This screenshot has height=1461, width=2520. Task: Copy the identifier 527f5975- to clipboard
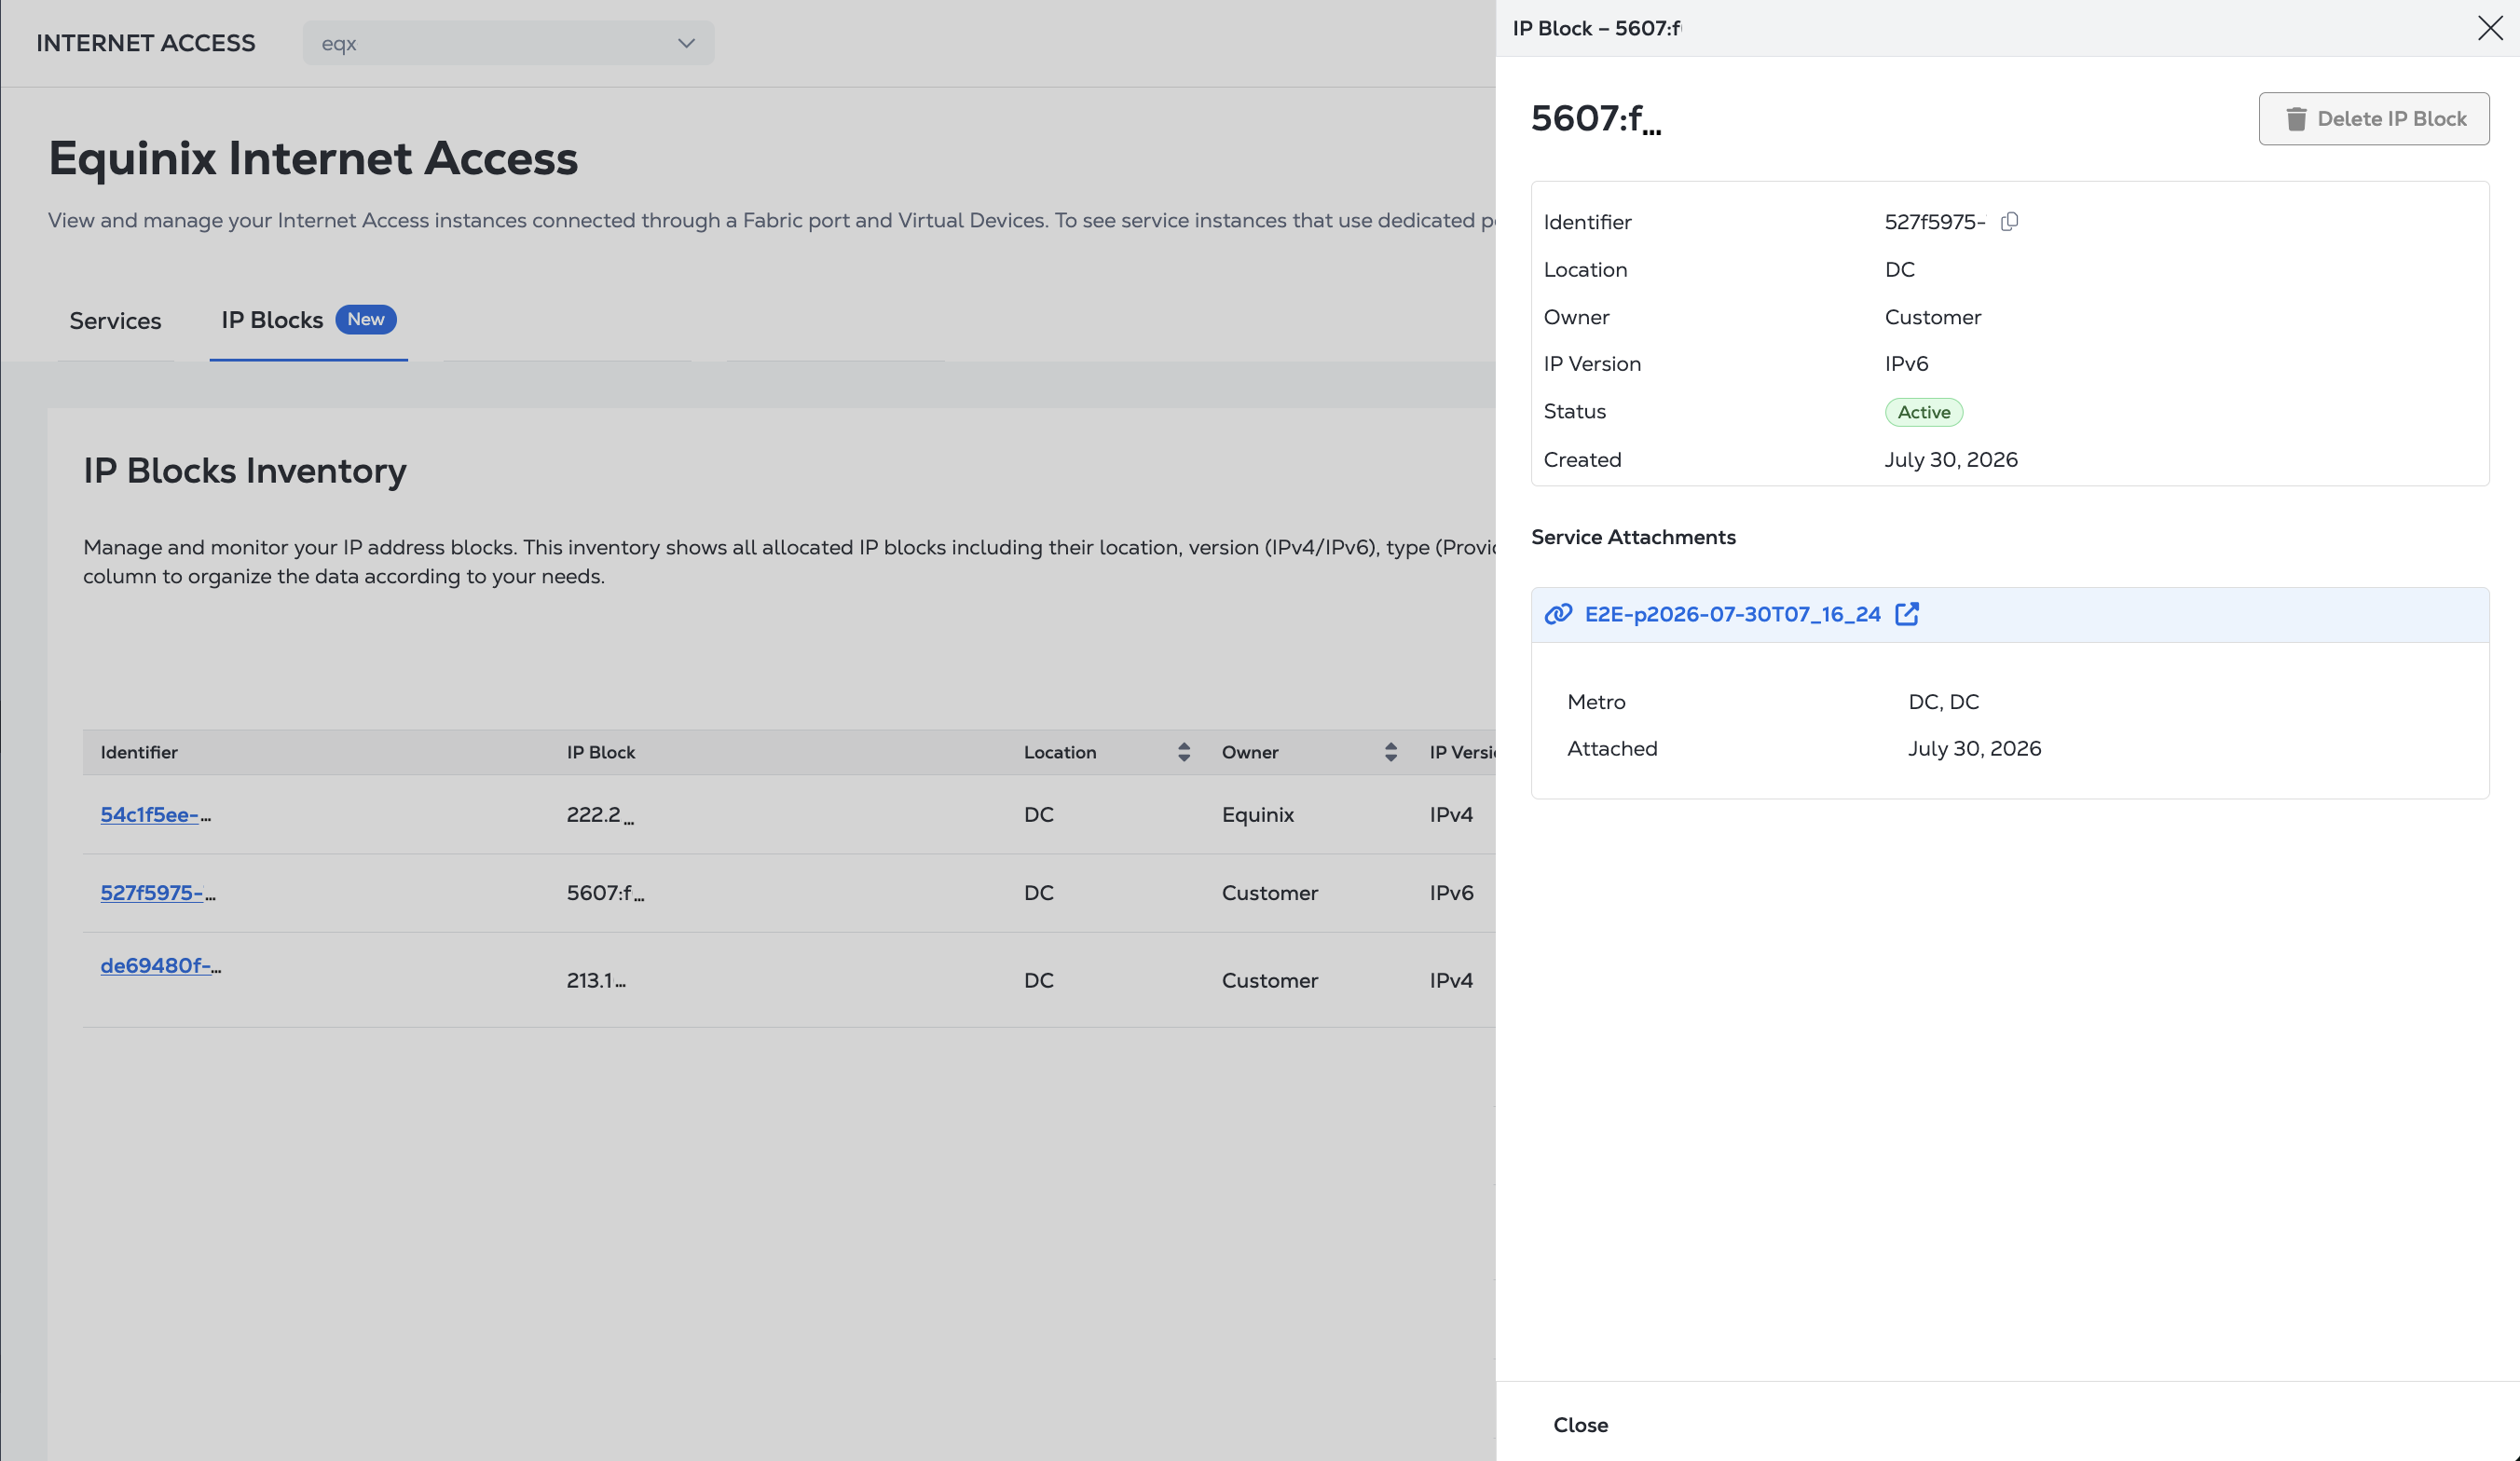pos(2009,222)
